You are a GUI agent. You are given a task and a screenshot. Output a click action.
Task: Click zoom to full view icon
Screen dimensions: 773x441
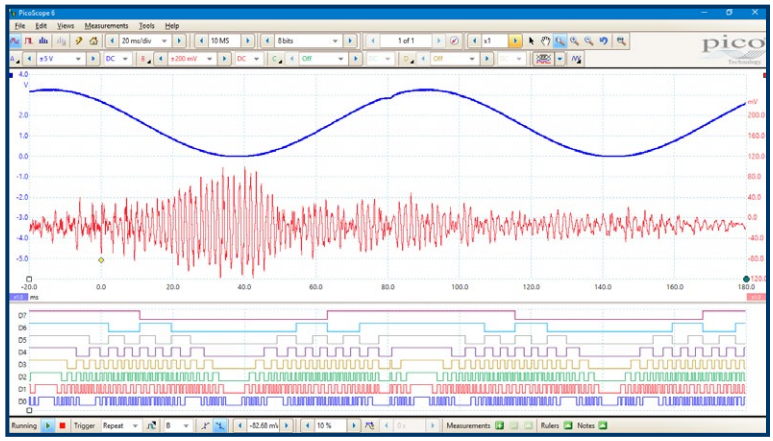621,41
